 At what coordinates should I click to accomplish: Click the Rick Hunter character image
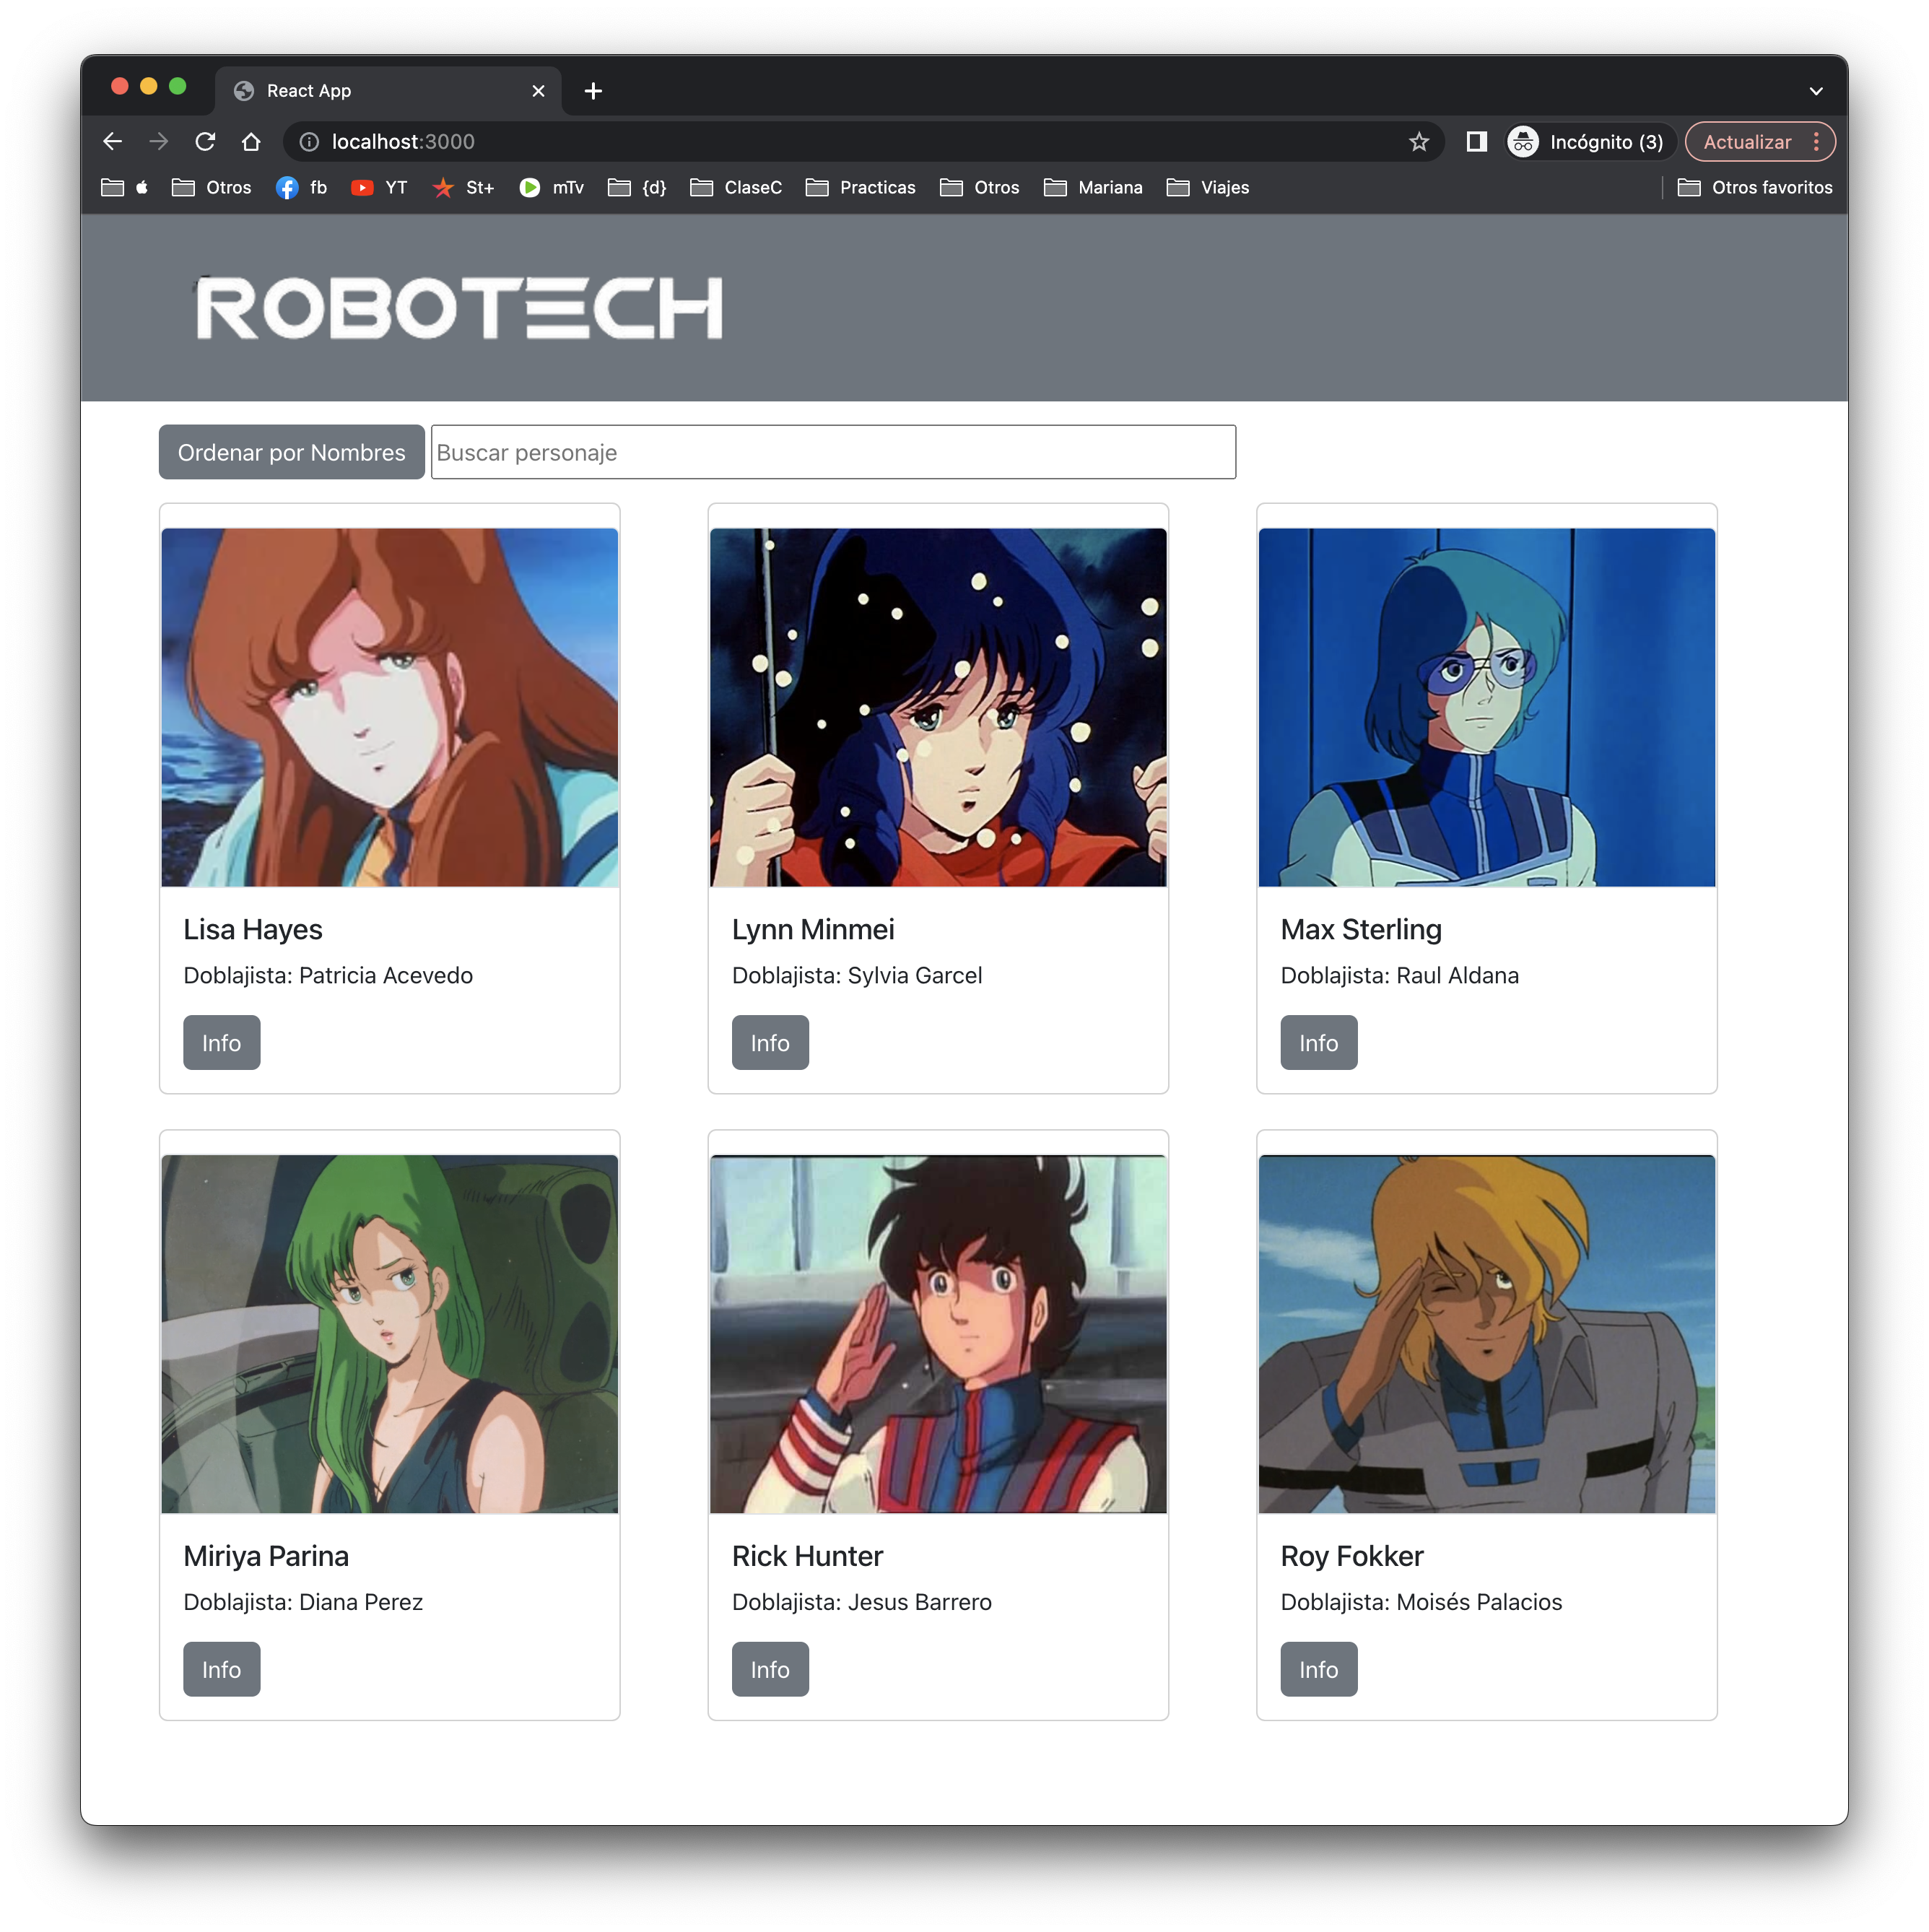point(938,1335)
